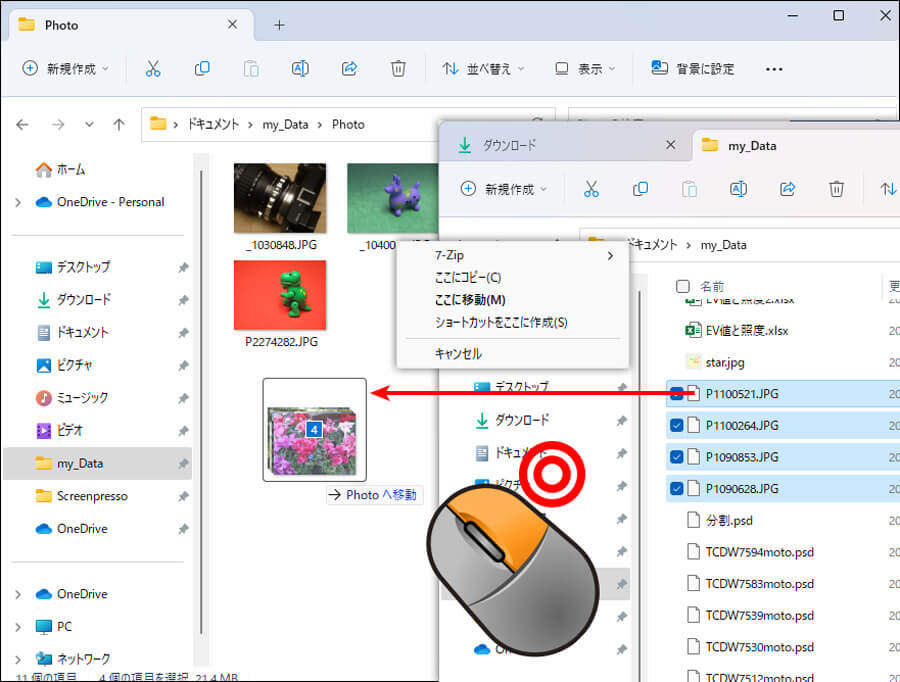Open the 新規作成 menu in Photo window
The image size is (900, 682).
coord(65,69)
